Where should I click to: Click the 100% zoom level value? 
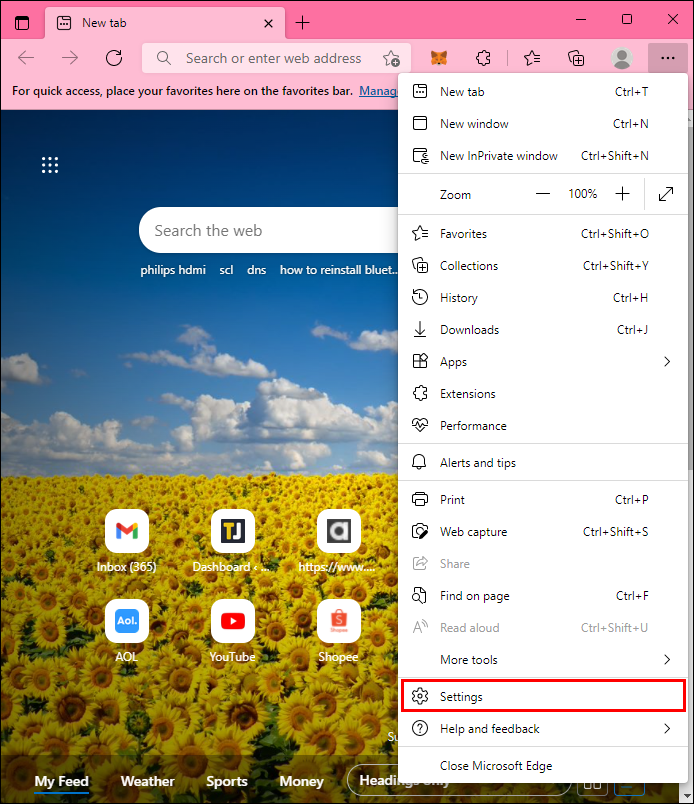[583, 194]
